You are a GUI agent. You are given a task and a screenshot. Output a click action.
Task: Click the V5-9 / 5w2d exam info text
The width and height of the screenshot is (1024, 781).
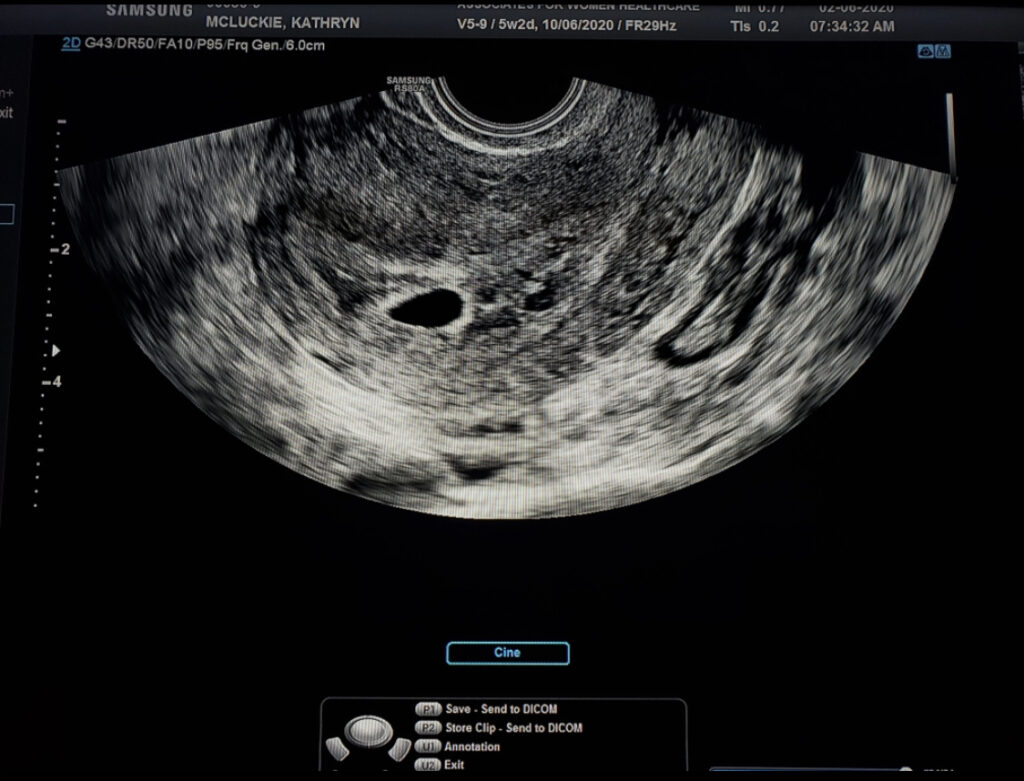point(567,25)
